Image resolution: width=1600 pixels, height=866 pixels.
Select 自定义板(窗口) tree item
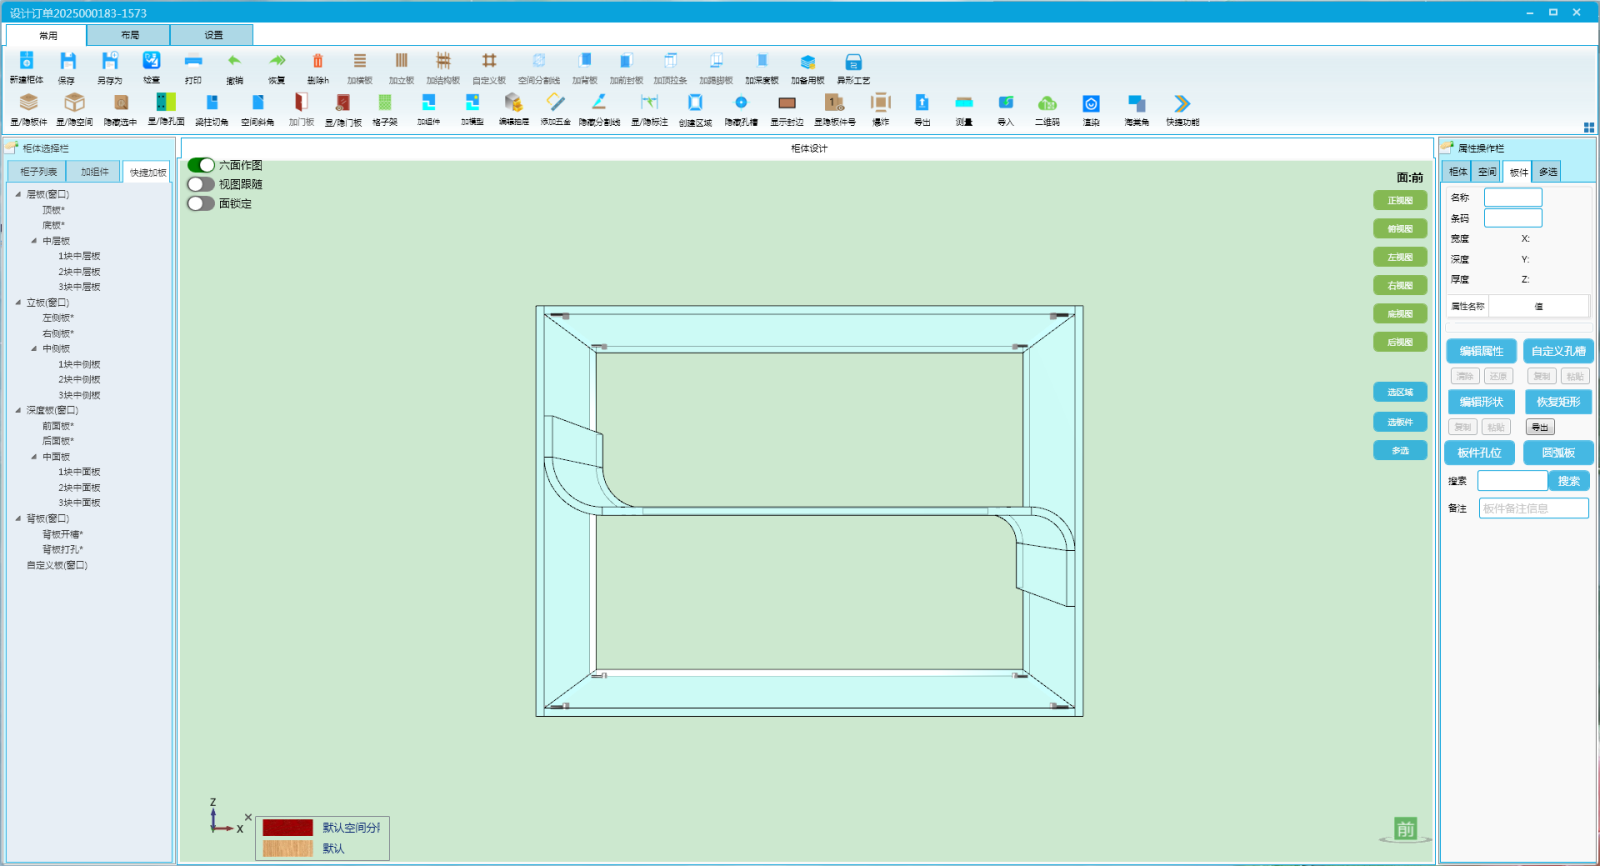click(x=57, y=565)
